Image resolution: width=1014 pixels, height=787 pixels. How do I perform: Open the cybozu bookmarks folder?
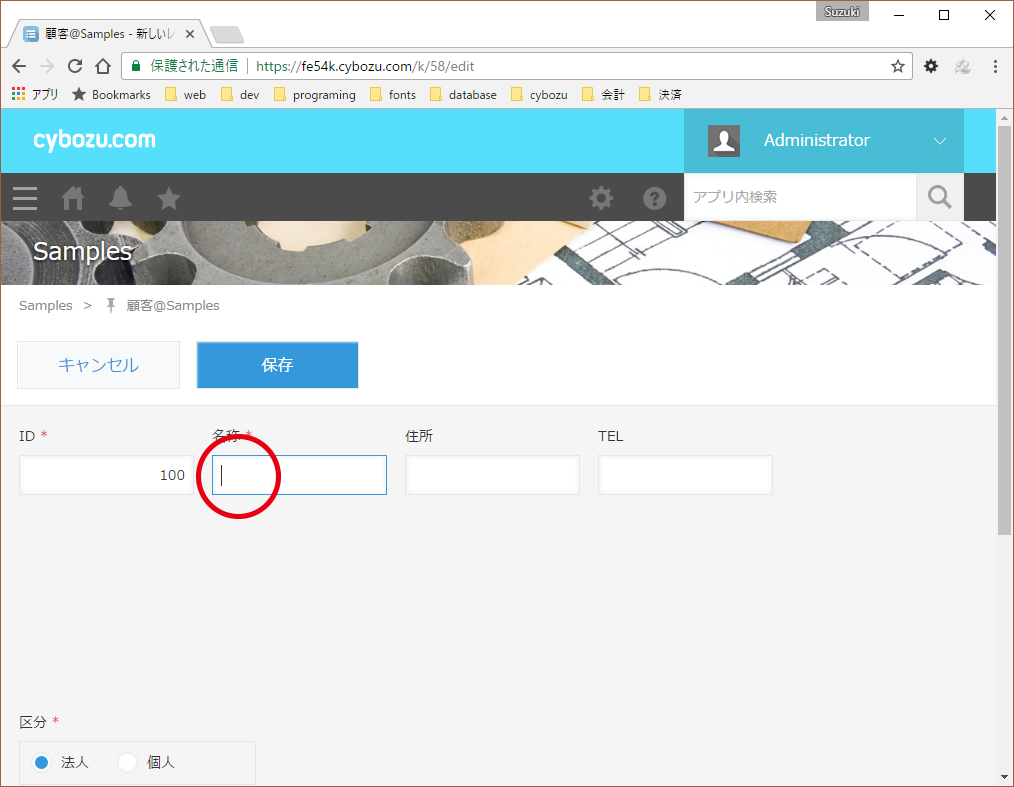point(539,94)
